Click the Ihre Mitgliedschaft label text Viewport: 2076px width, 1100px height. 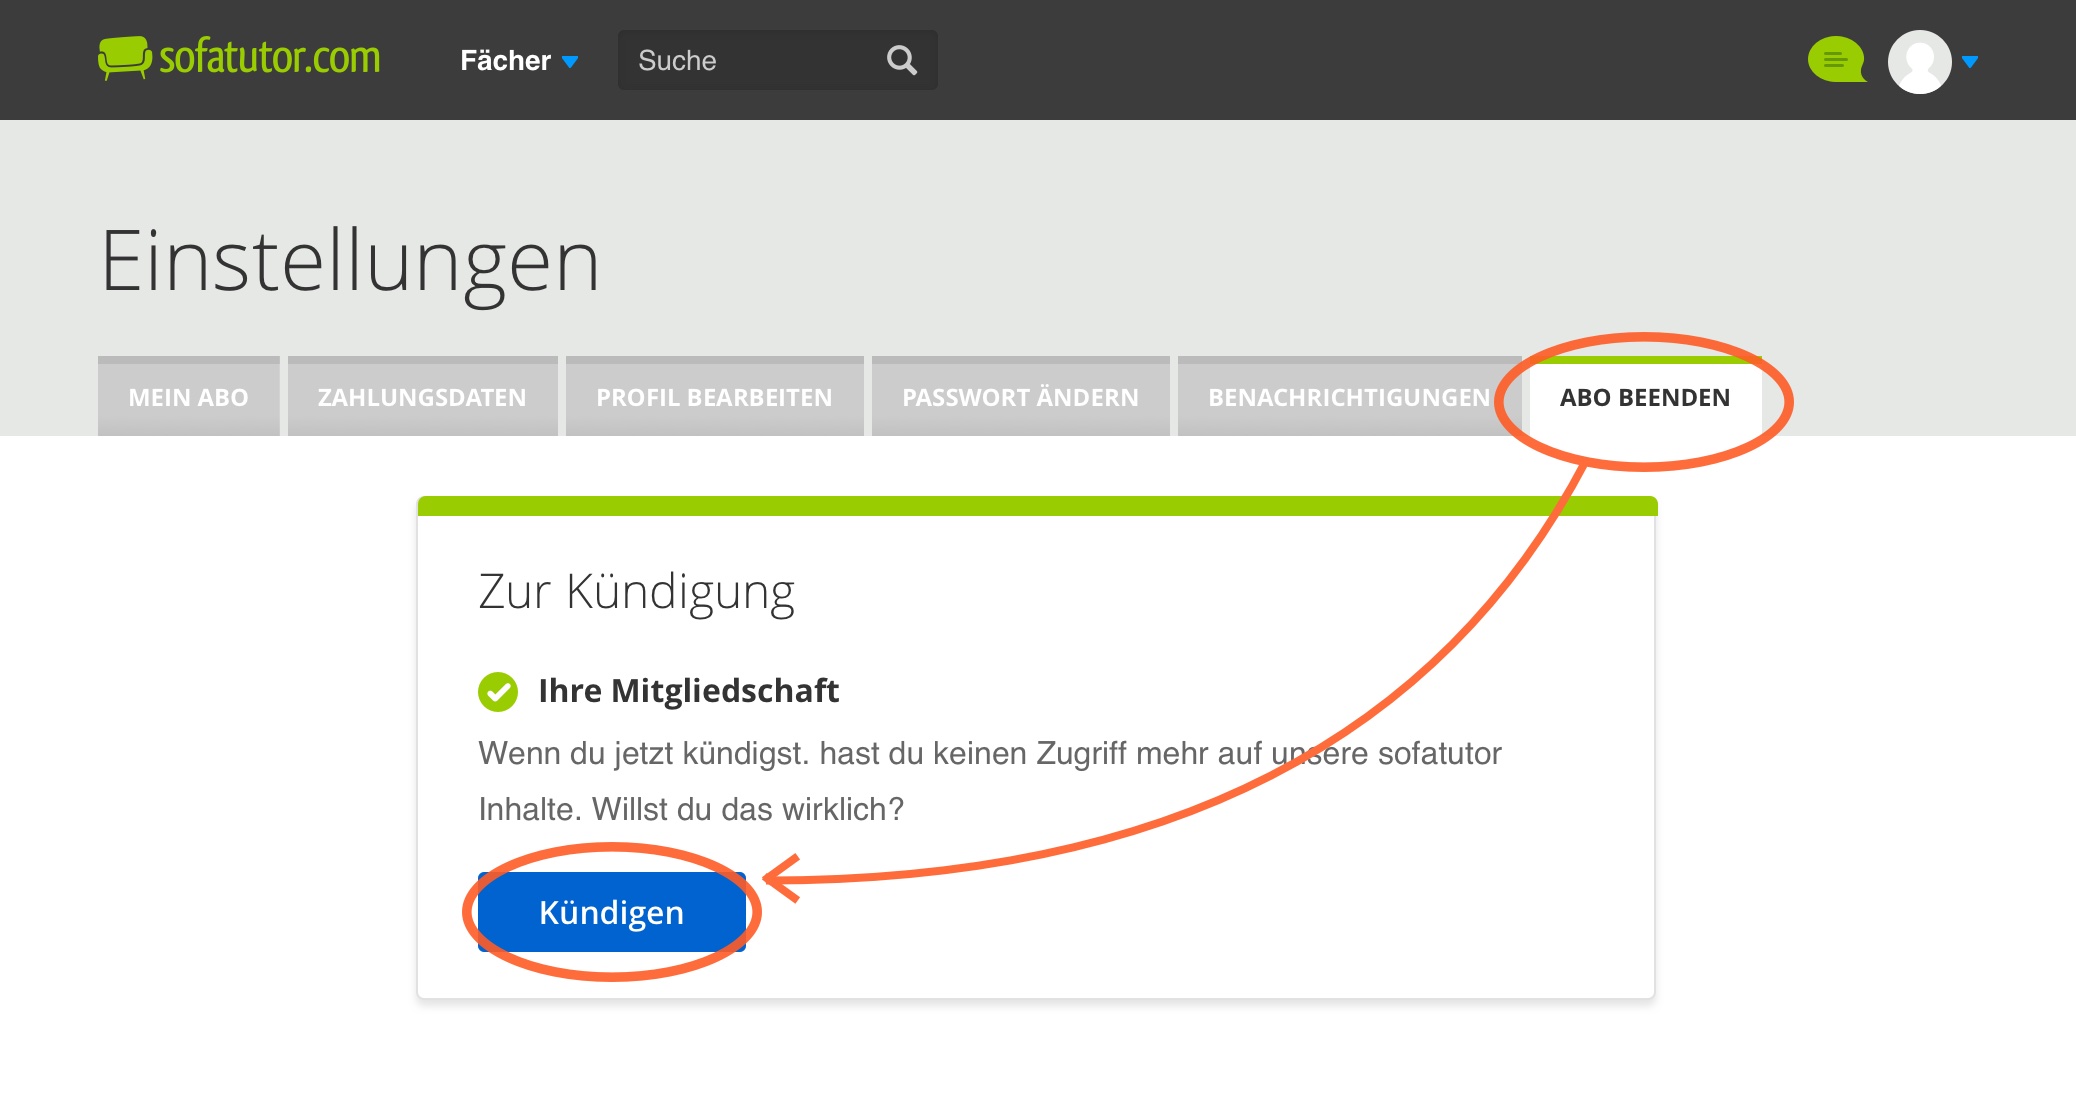coord(688,691)
